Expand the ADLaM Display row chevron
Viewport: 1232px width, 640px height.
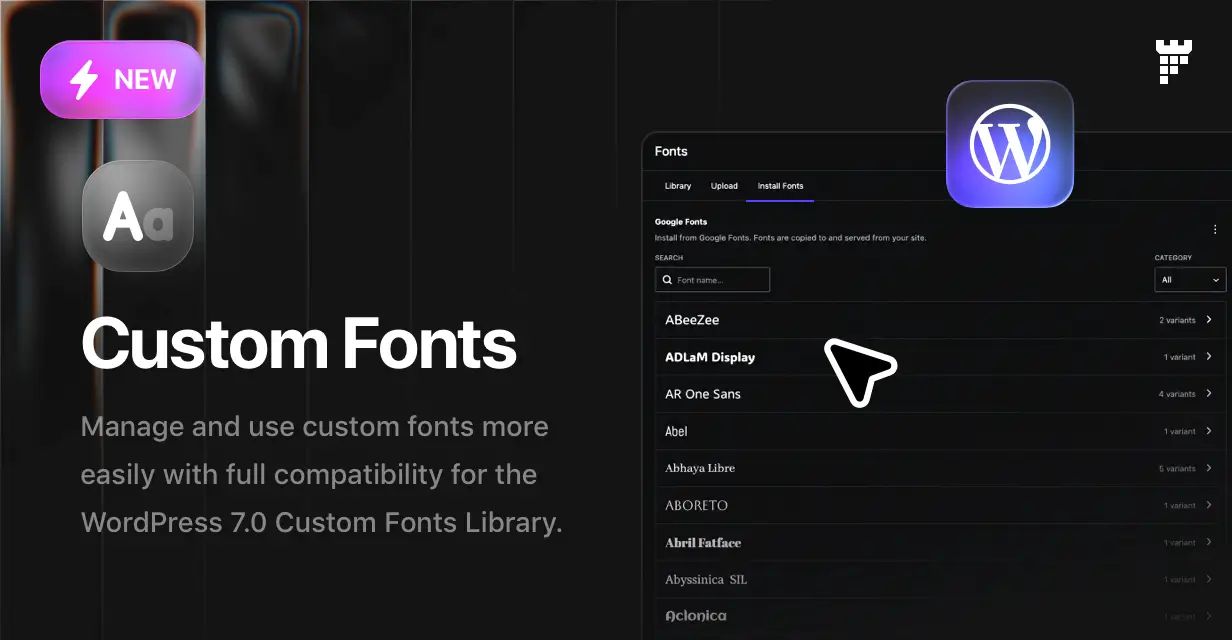[x=1209, y=357]
